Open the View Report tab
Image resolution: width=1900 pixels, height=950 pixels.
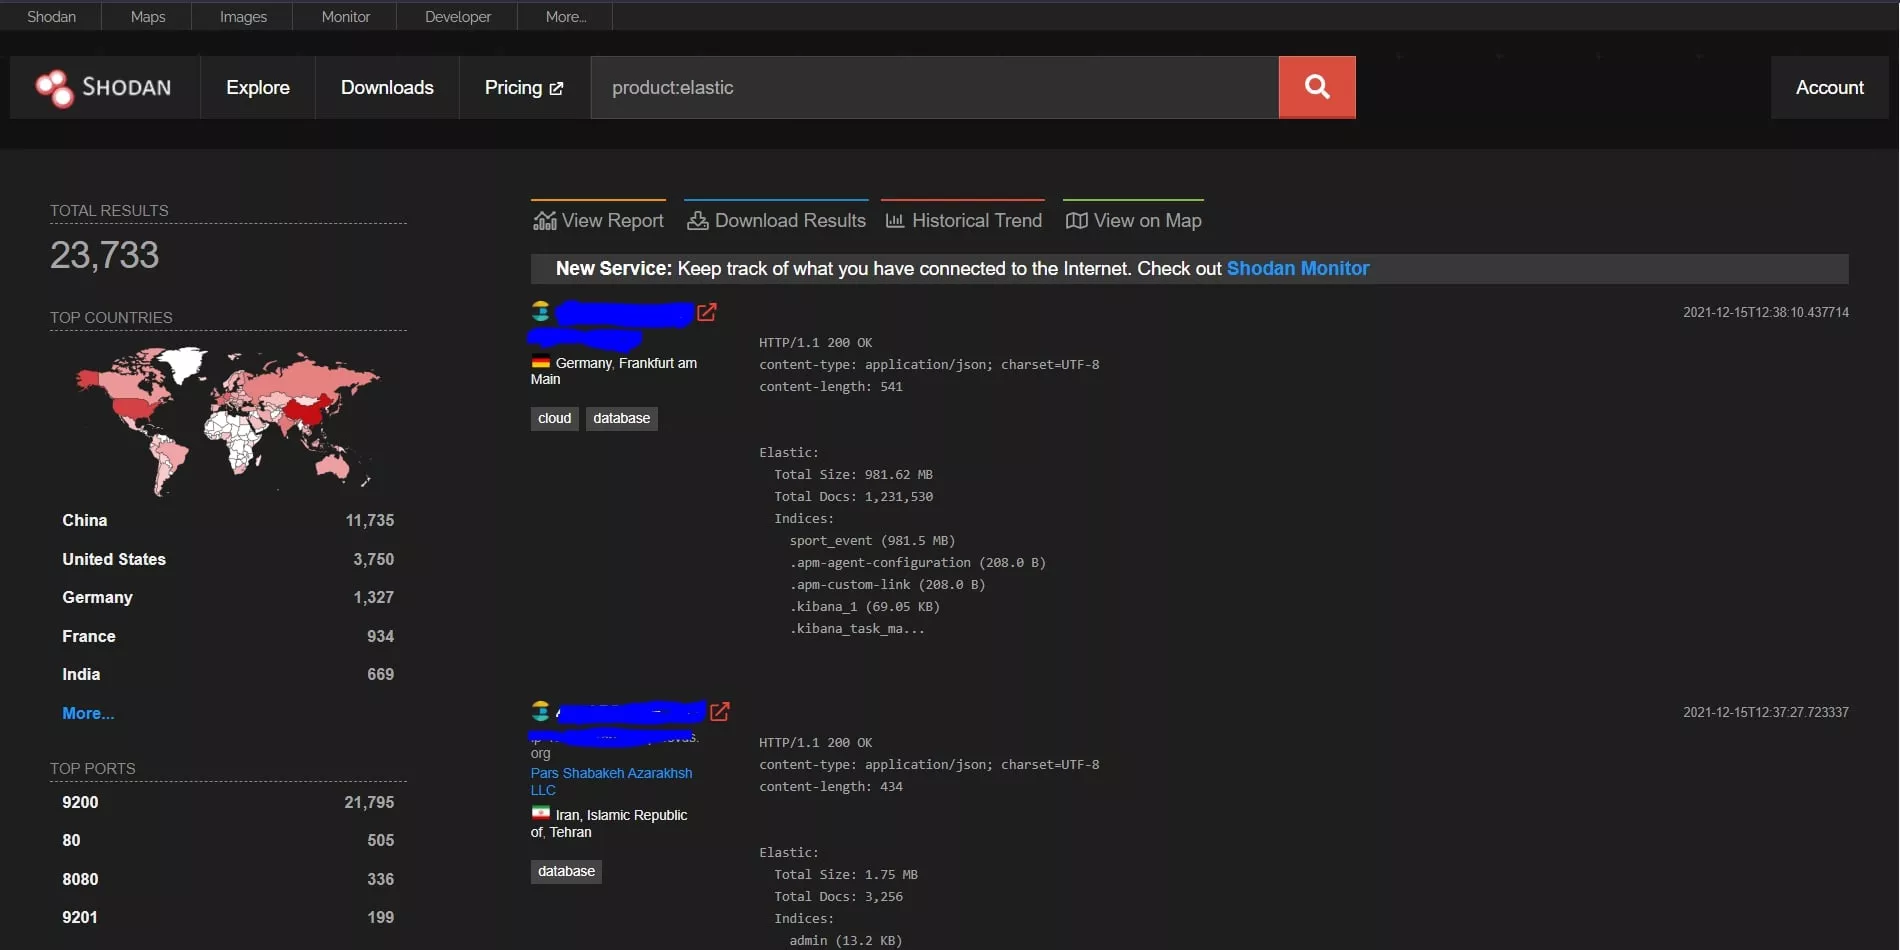(x=598, y=218)
